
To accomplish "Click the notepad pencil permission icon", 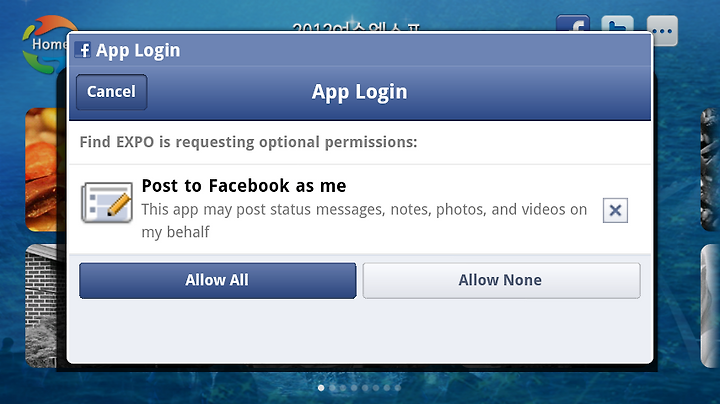I will click(107, 202).
